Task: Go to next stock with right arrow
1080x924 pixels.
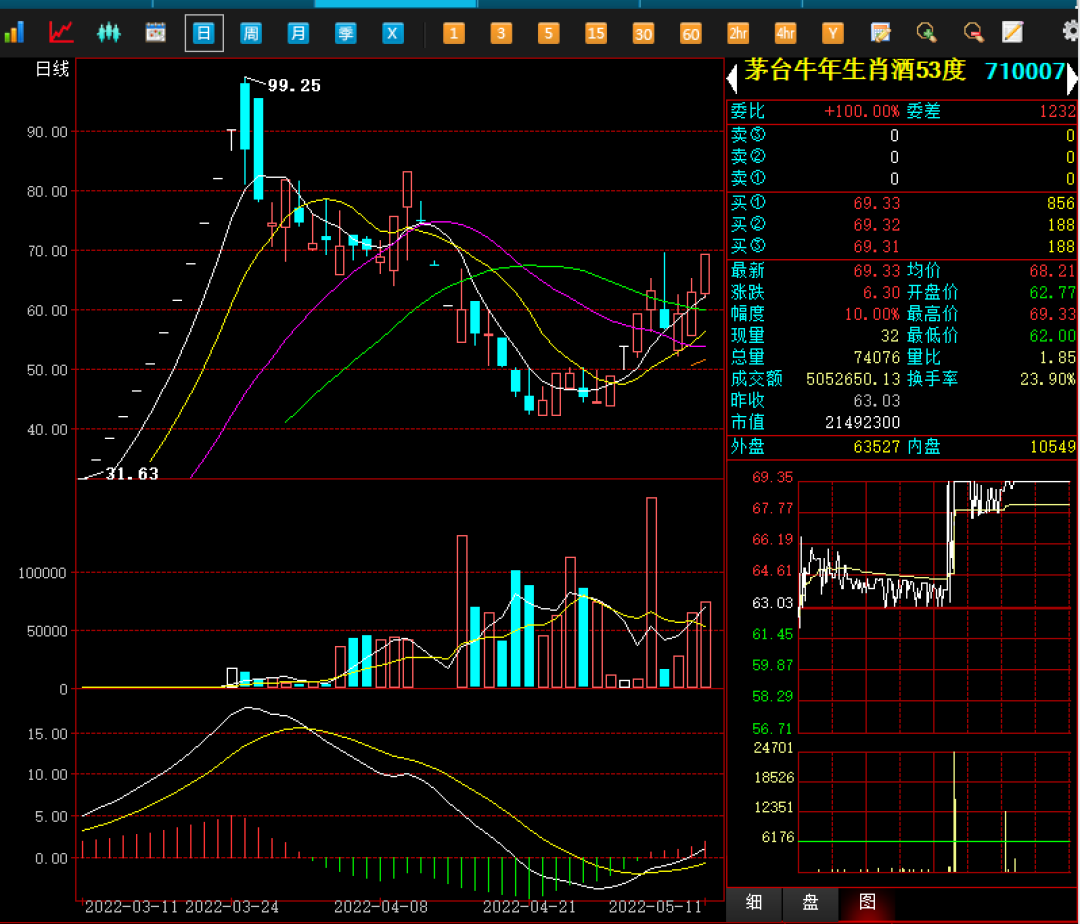Action: click(1072, 77)
